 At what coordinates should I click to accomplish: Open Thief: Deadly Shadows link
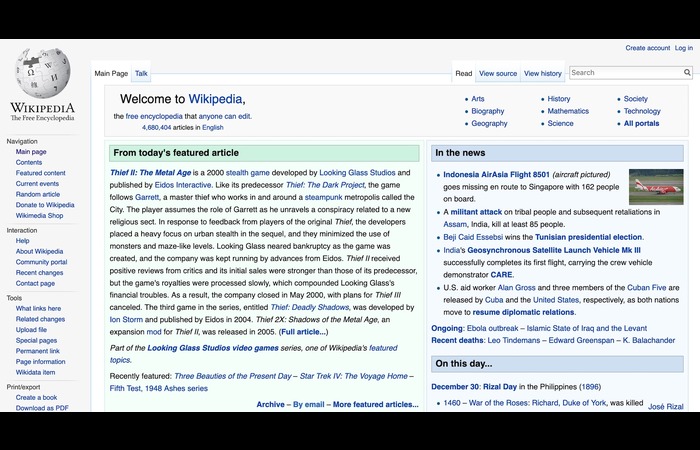[309, 308]
